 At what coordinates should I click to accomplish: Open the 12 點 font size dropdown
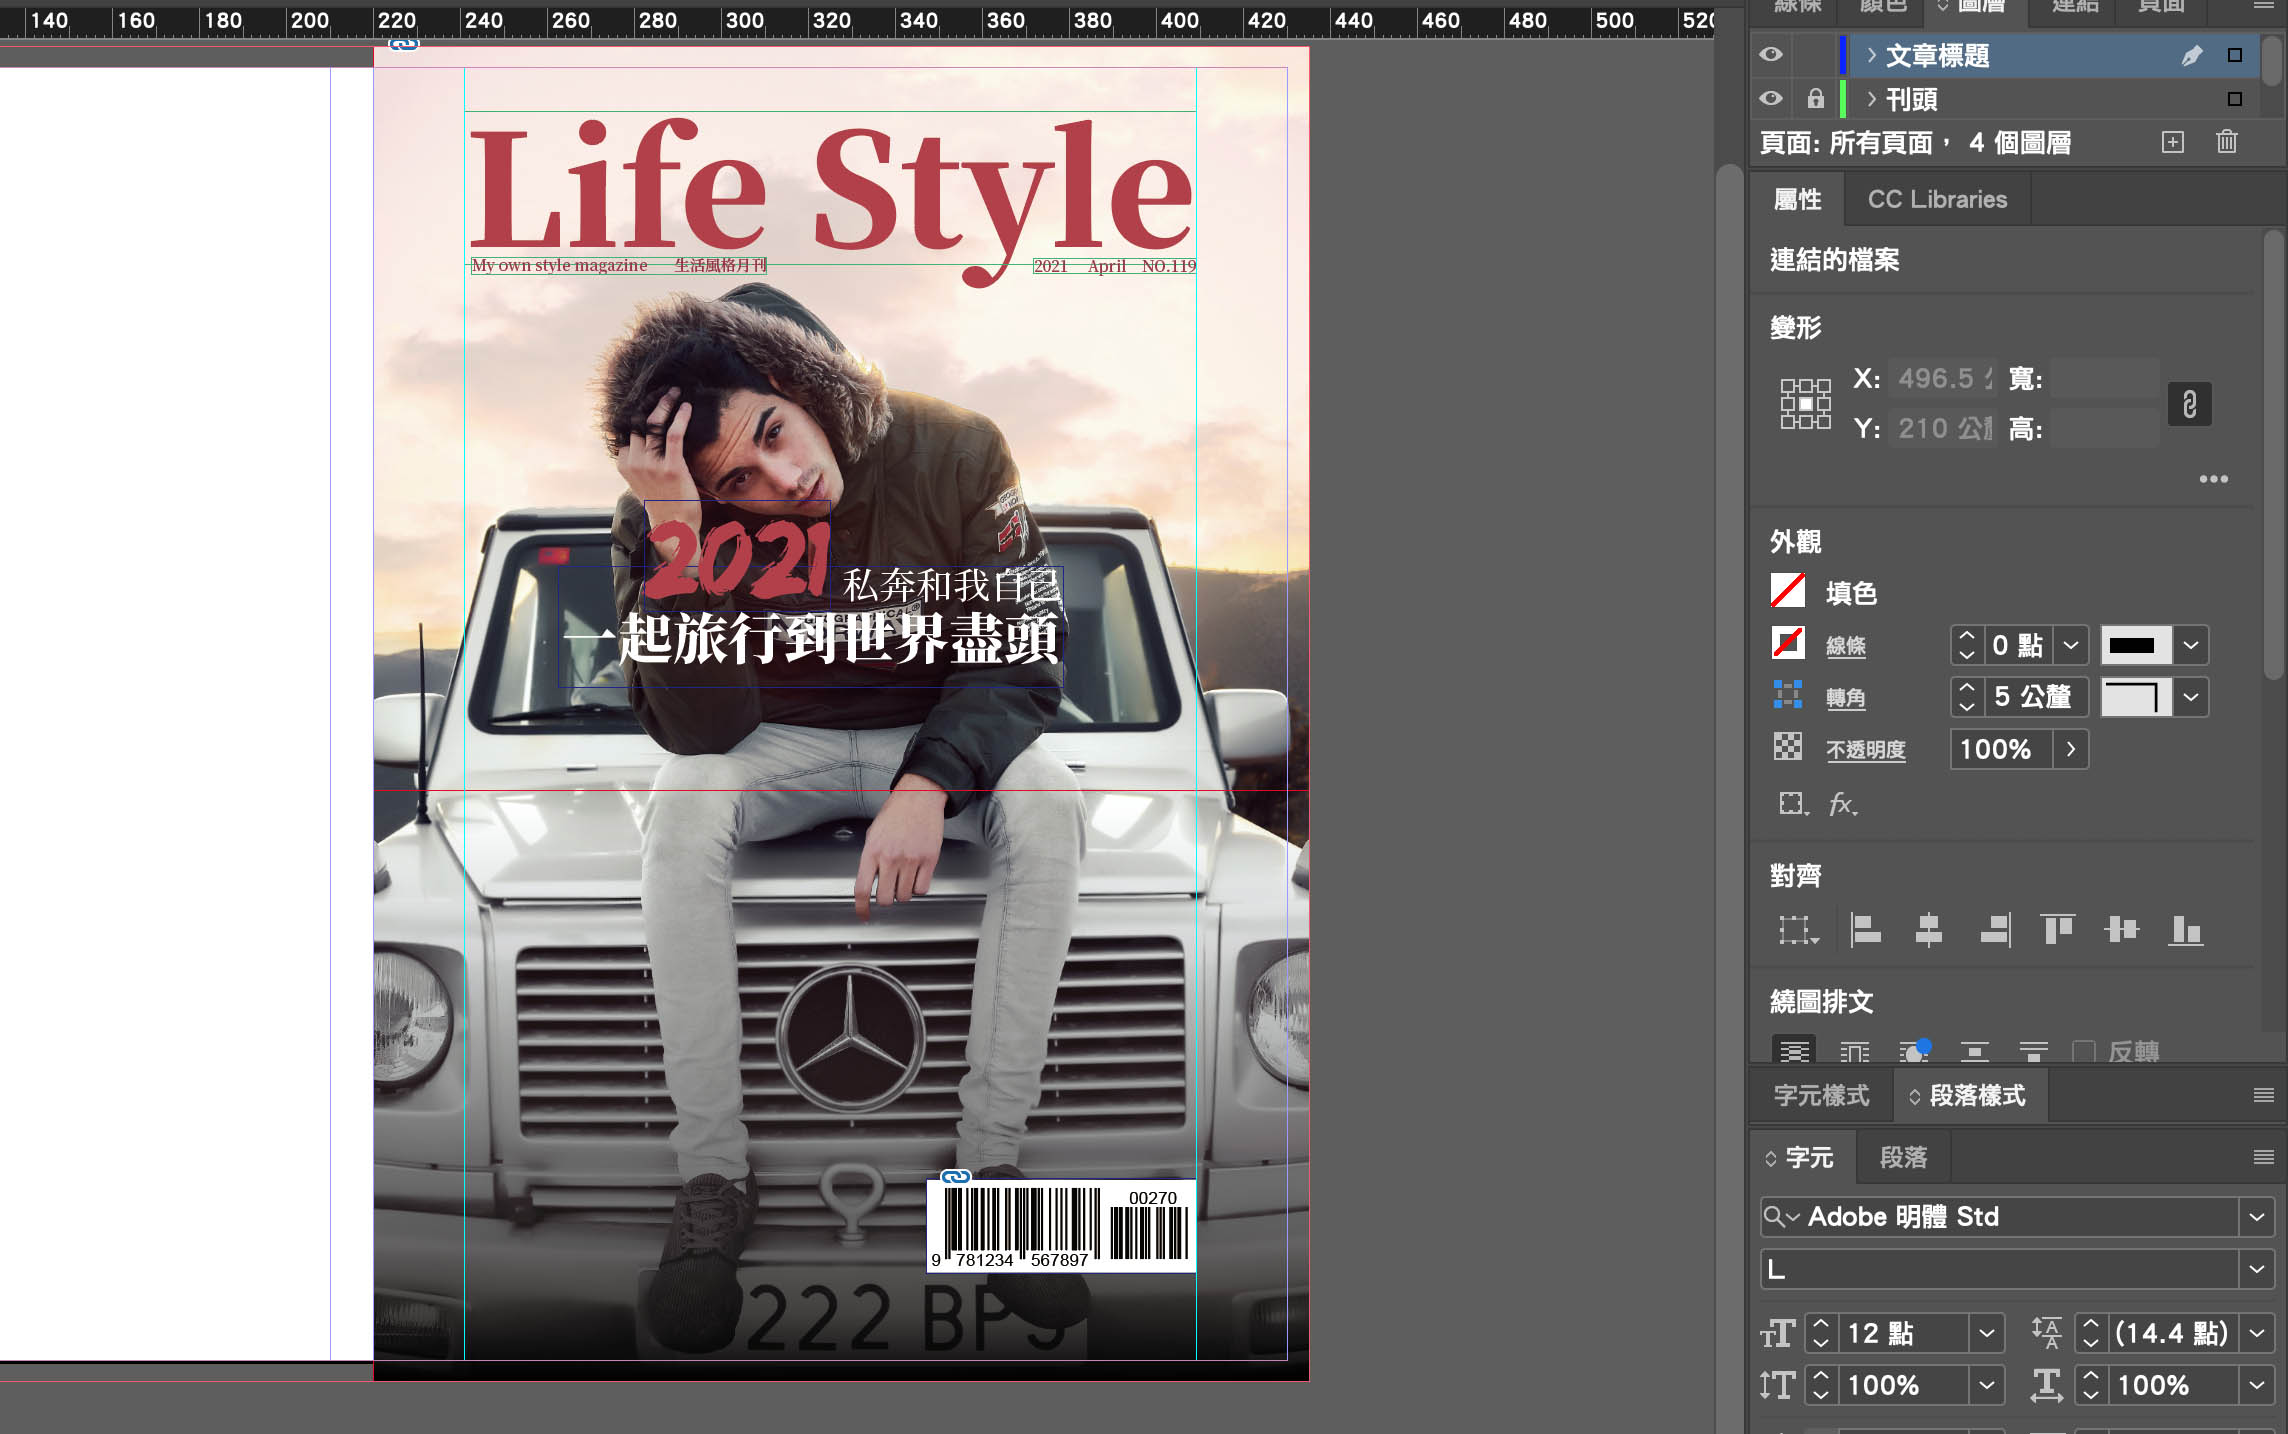pos(1986,1333)
